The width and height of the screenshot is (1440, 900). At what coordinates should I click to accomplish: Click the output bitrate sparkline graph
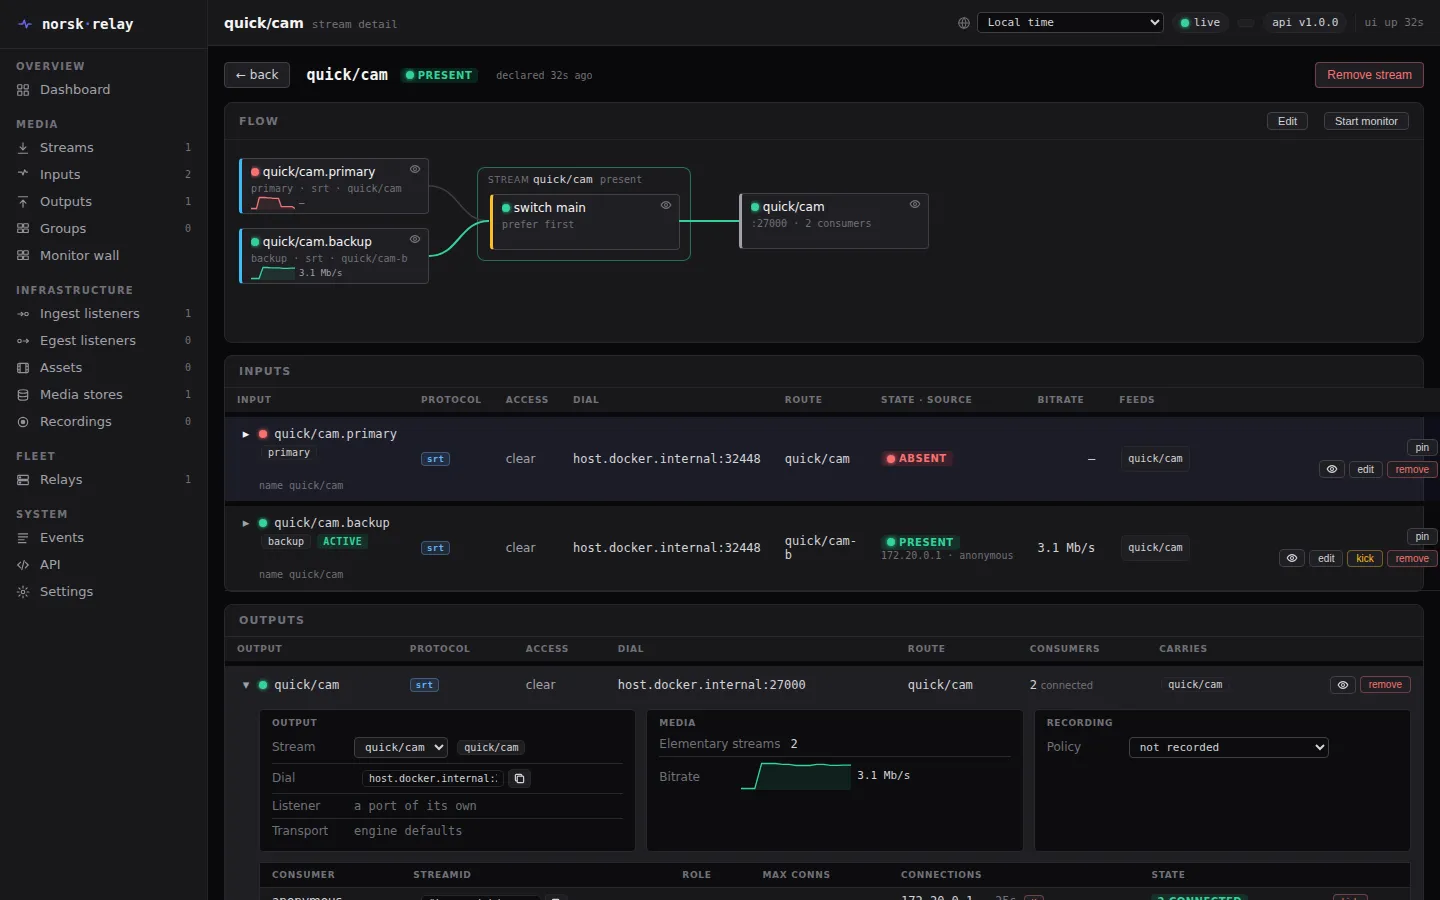coord(796,776)
